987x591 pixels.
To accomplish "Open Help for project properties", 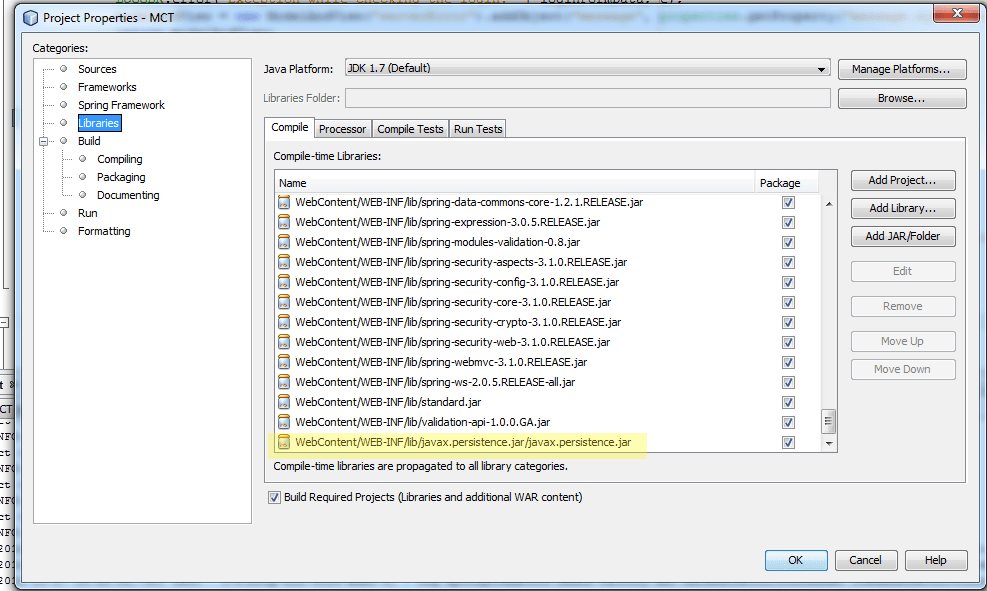I will point(935,560).
